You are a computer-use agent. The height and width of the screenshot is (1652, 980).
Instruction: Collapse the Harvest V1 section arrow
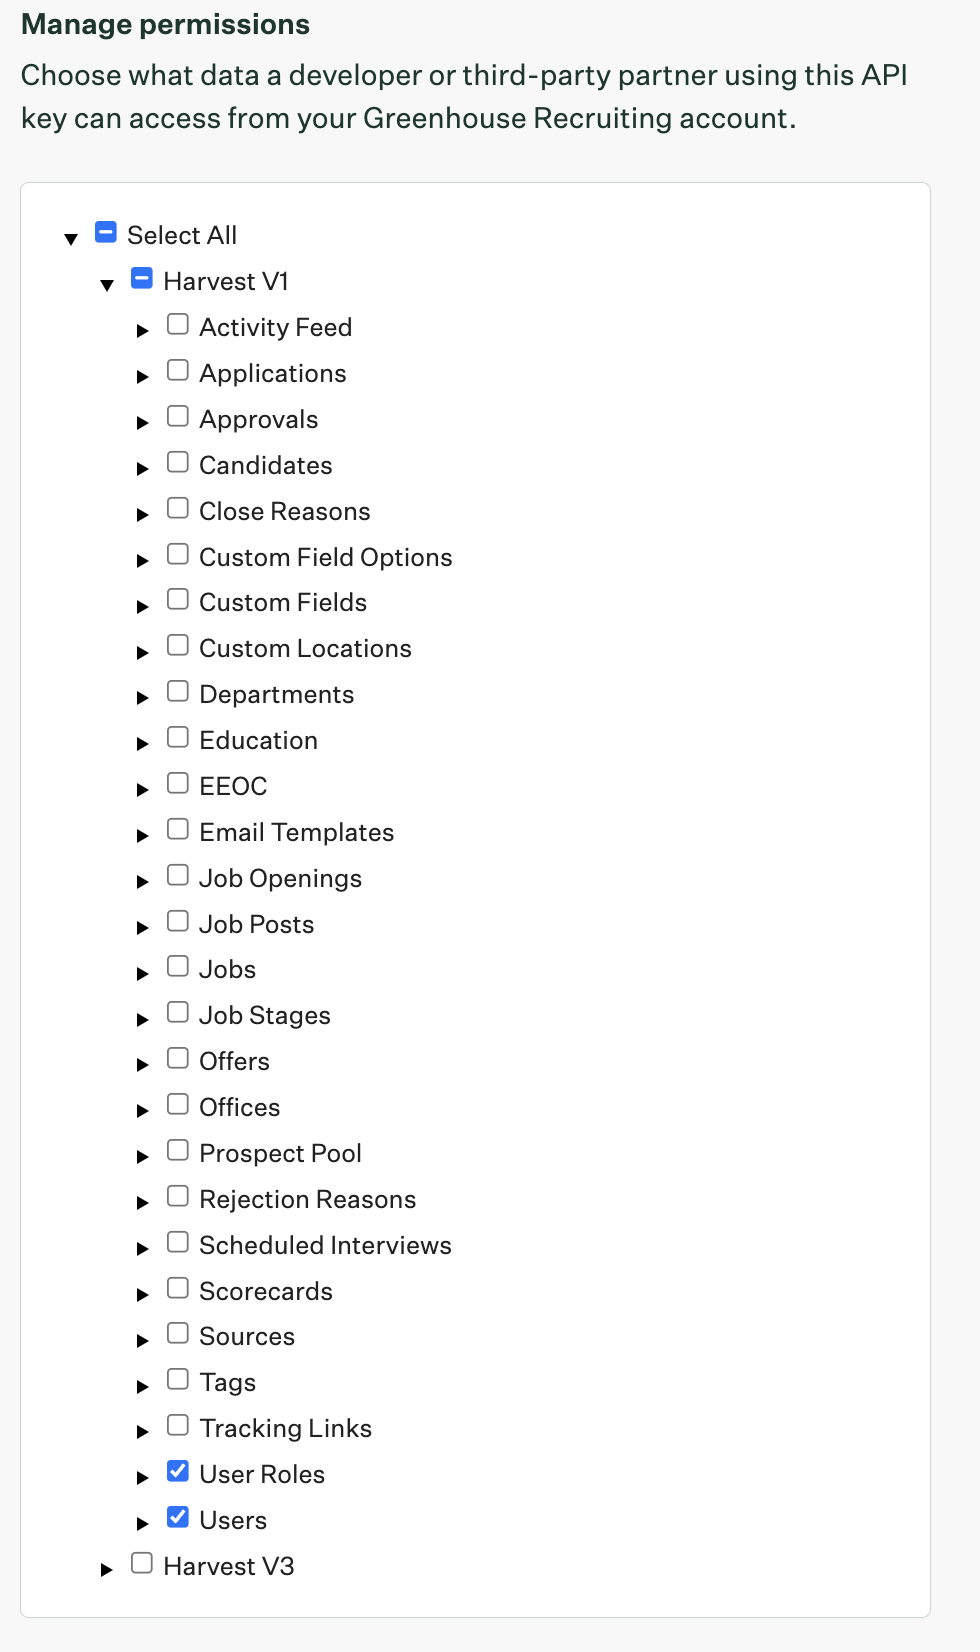pyautogui.click(x=107, y=285)
